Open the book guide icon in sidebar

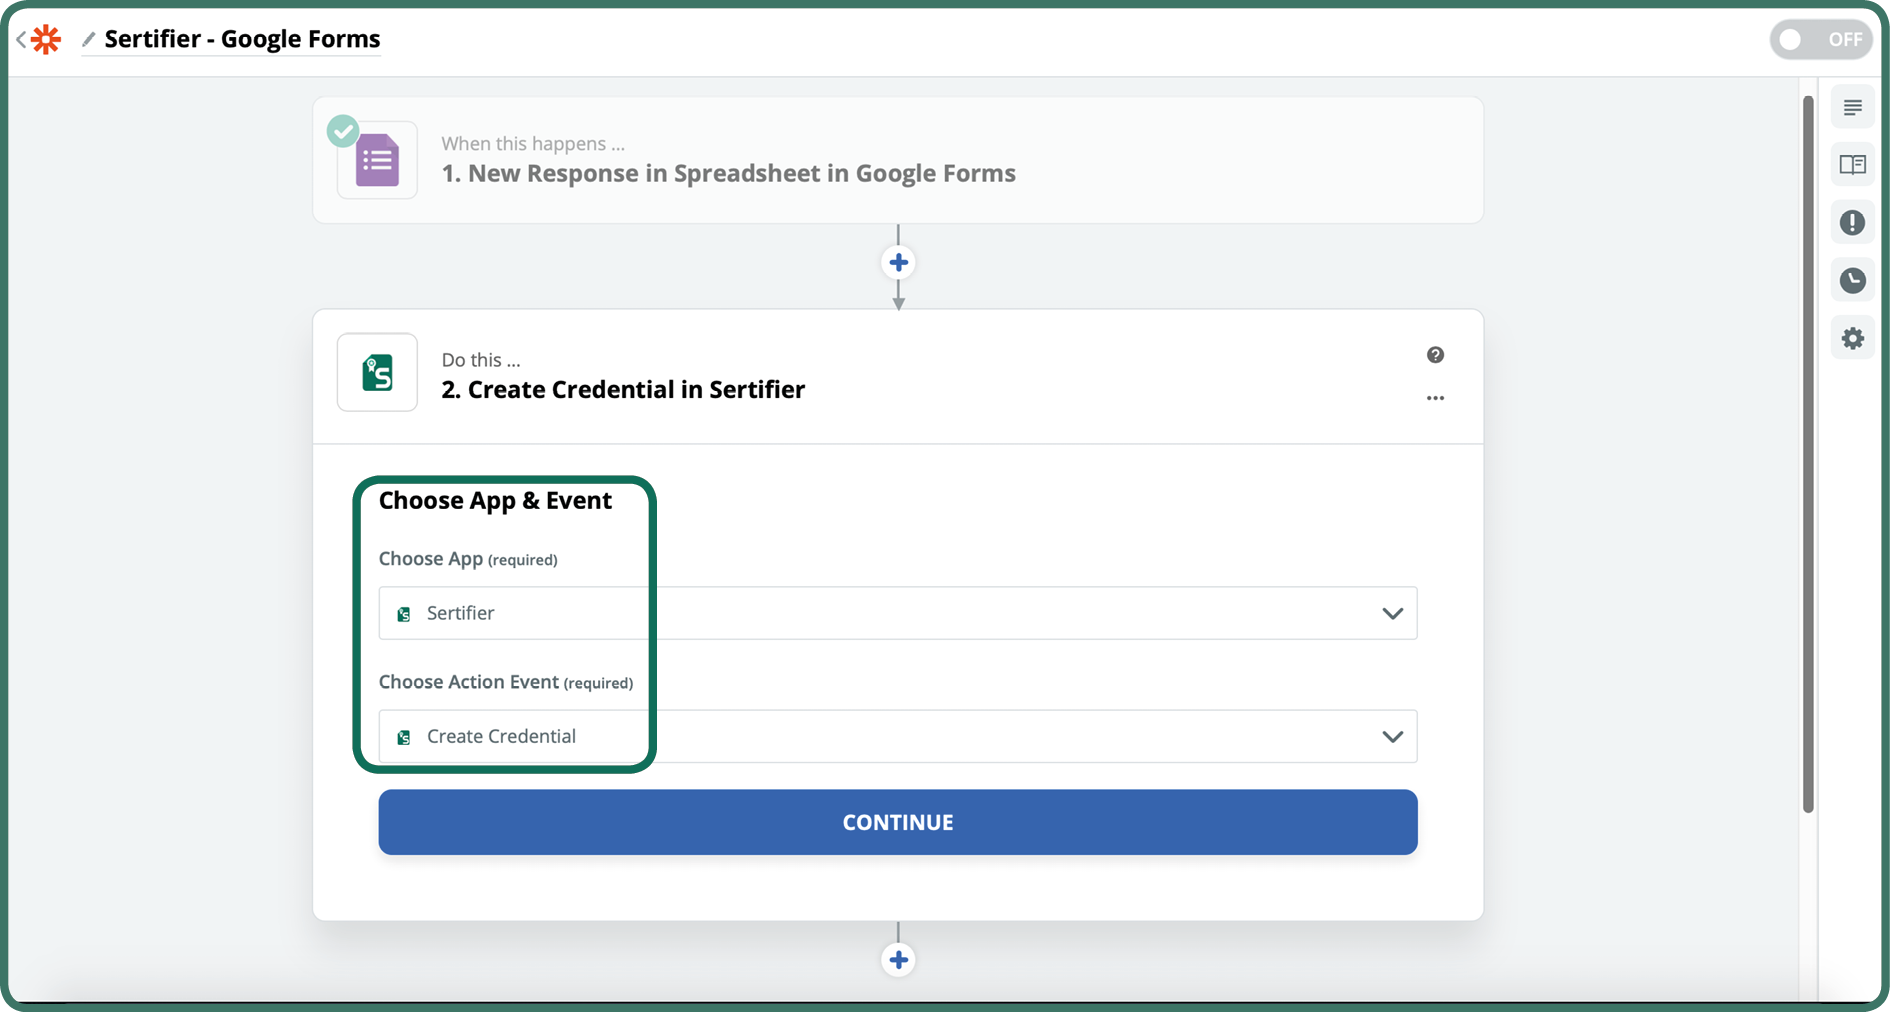1852,165
